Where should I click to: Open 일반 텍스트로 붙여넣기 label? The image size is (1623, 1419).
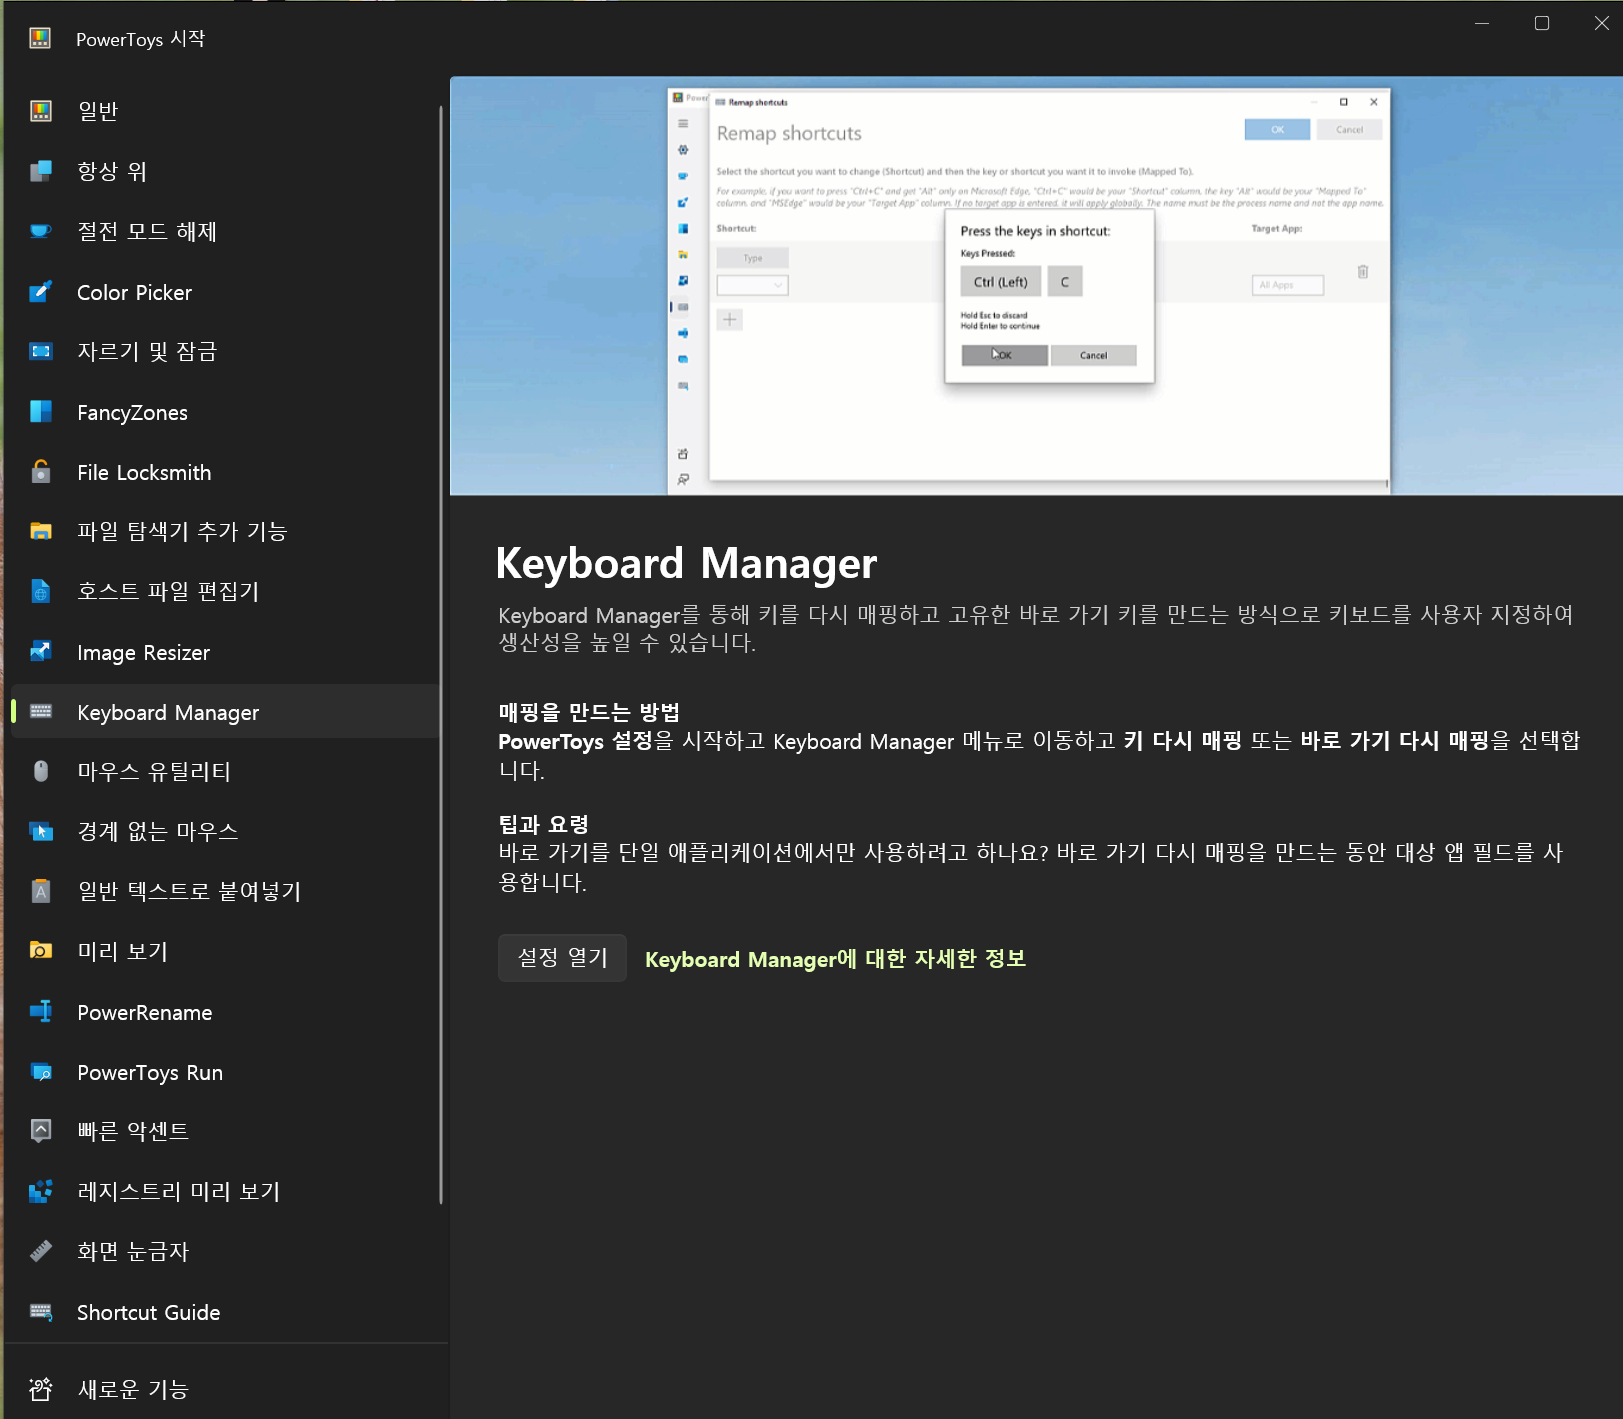coord(189,891)
